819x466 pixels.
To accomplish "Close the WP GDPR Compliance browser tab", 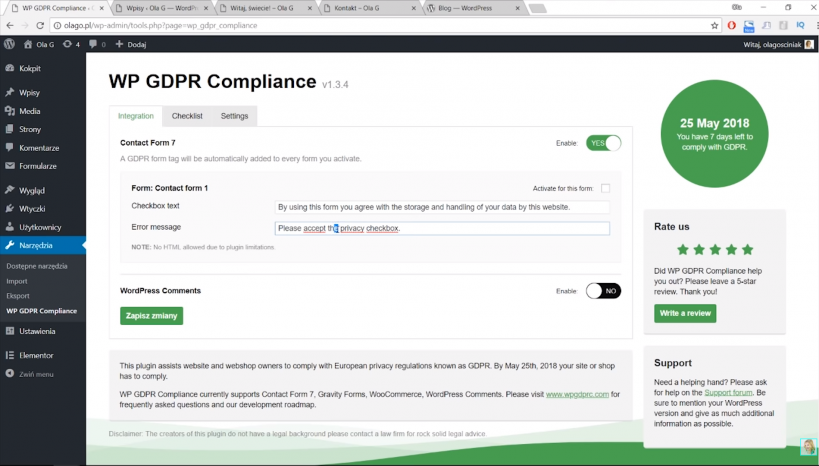I will (x=101, y=8).
